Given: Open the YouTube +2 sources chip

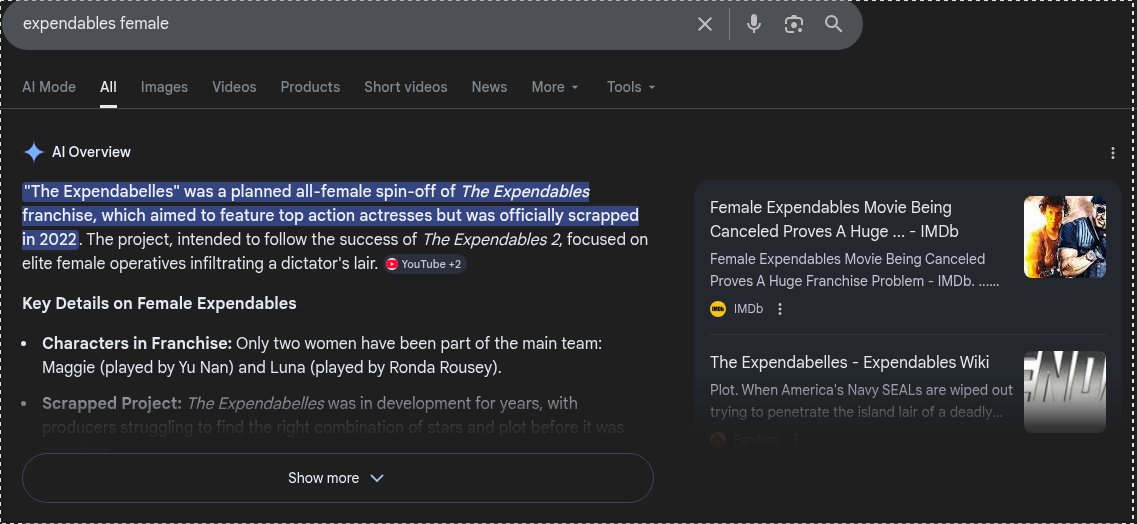Looking at the screenshot, I should pyautogui.click(x=425, y=264).
